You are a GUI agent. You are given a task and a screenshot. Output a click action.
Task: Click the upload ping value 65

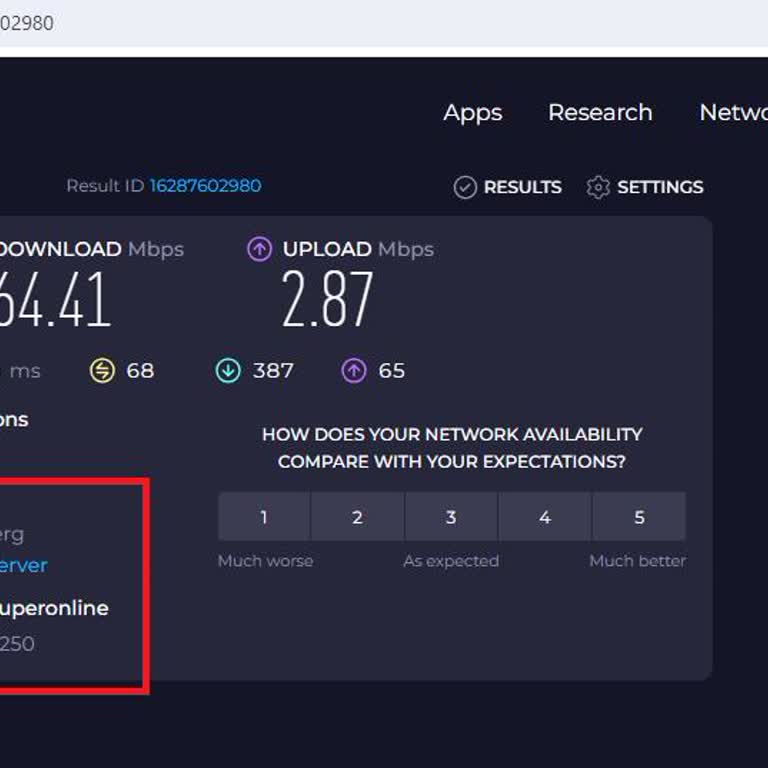pyautogui.click(x=391, y=371)
